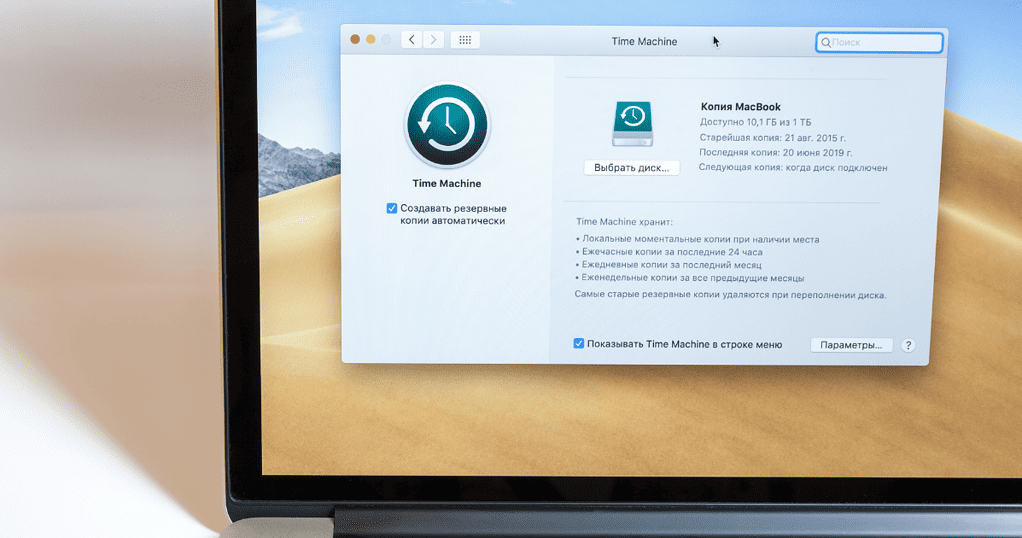Click the backup disk drive icon
This screenshot has width=1022, height=538.
coord(632,123)
